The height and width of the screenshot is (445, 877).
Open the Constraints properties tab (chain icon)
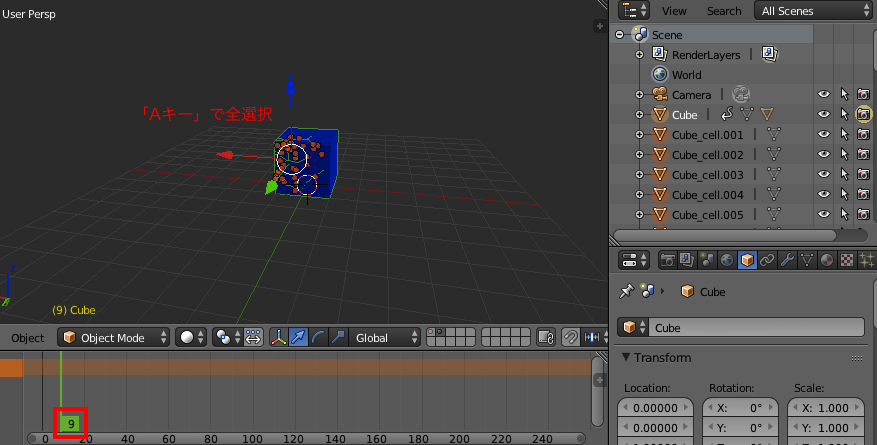pos(767,260)
